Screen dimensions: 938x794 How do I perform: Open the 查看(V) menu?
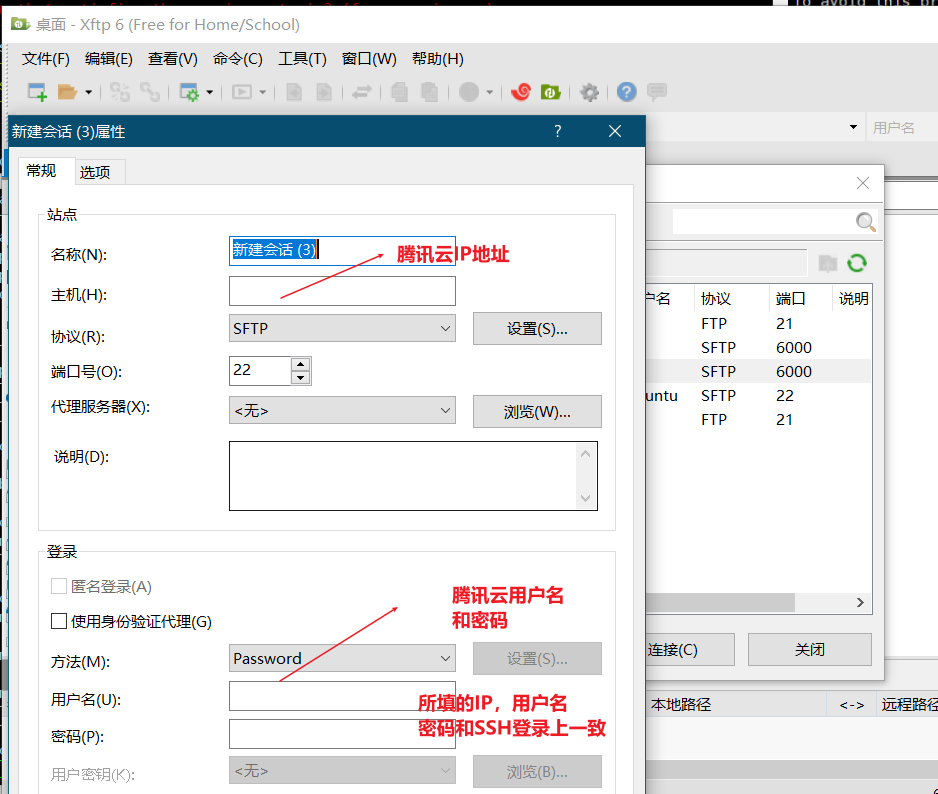(172, 59)
